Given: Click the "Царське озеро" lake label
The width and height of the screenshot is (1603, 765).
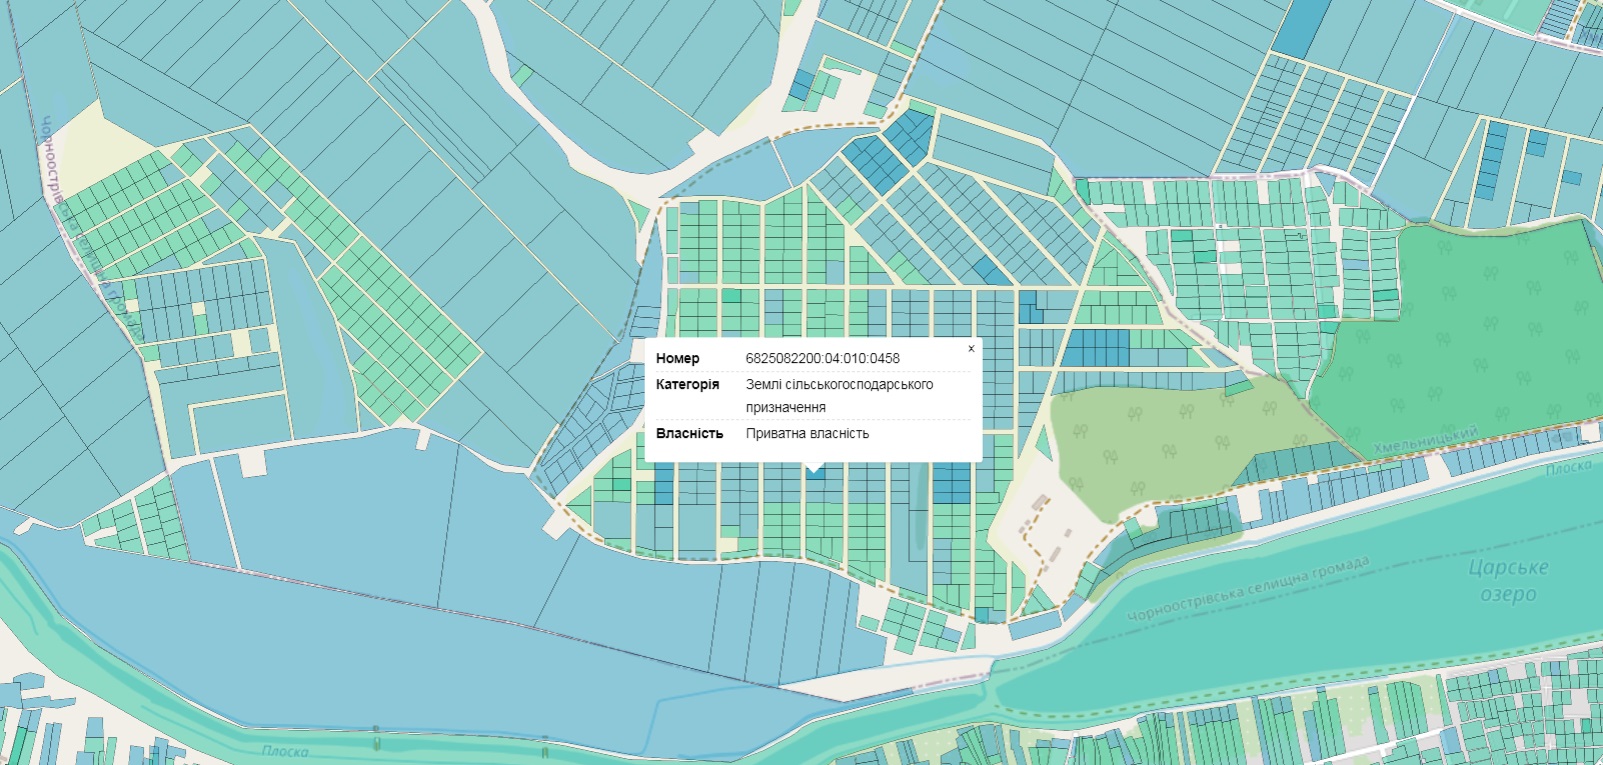Looking at the screenshot, I should point(1508,580).
